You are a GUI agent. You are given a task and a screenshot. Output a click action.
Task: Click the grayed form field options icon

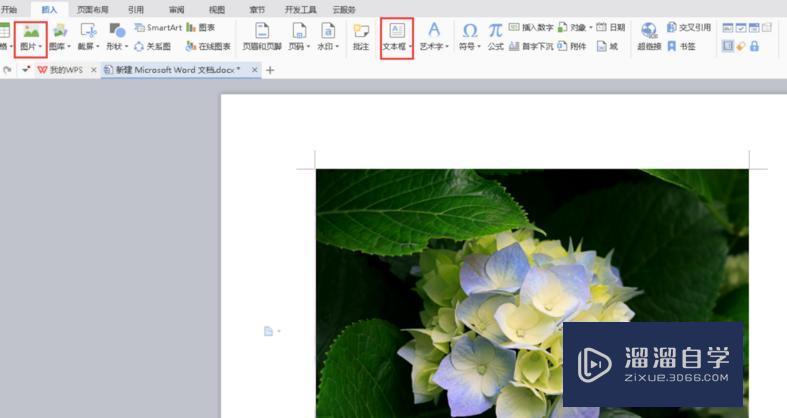pyautogui.click(x=766, y=28)
